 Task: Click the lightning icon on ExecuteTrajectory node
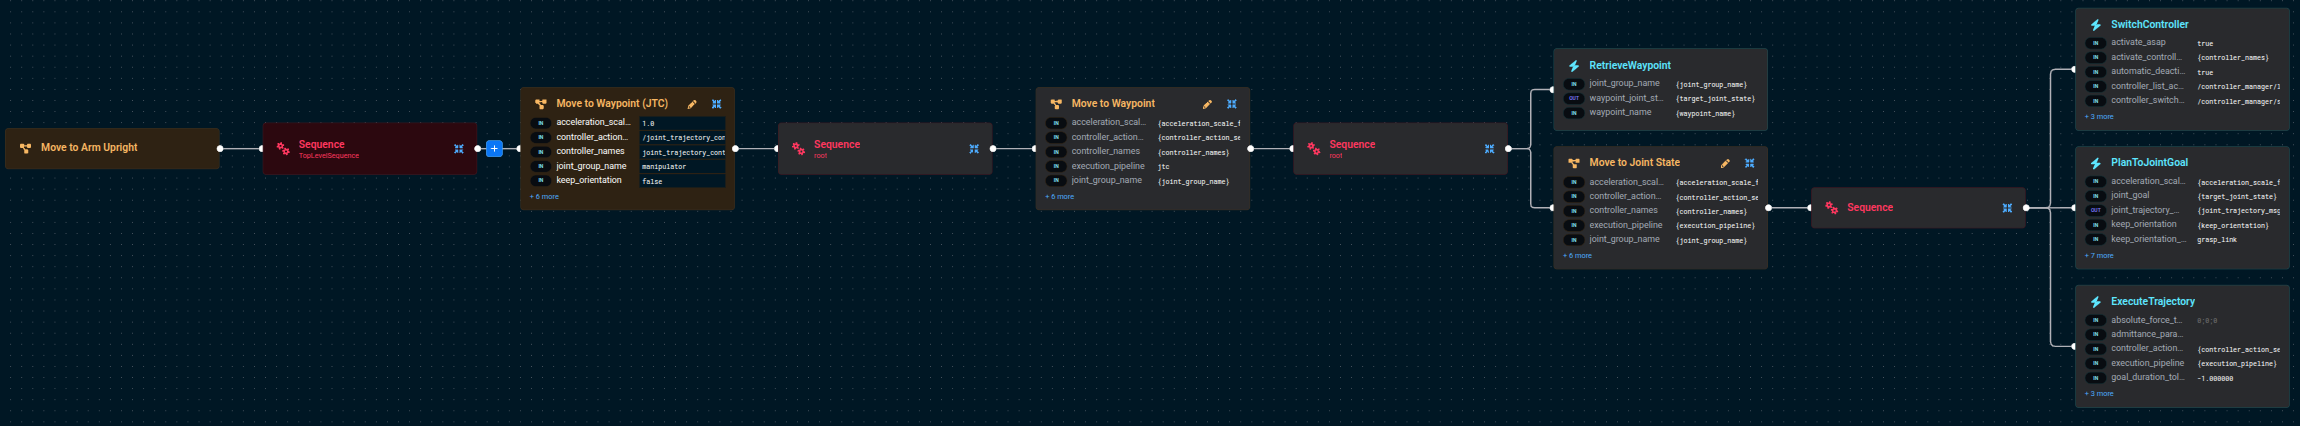(x=2095, y=302)
